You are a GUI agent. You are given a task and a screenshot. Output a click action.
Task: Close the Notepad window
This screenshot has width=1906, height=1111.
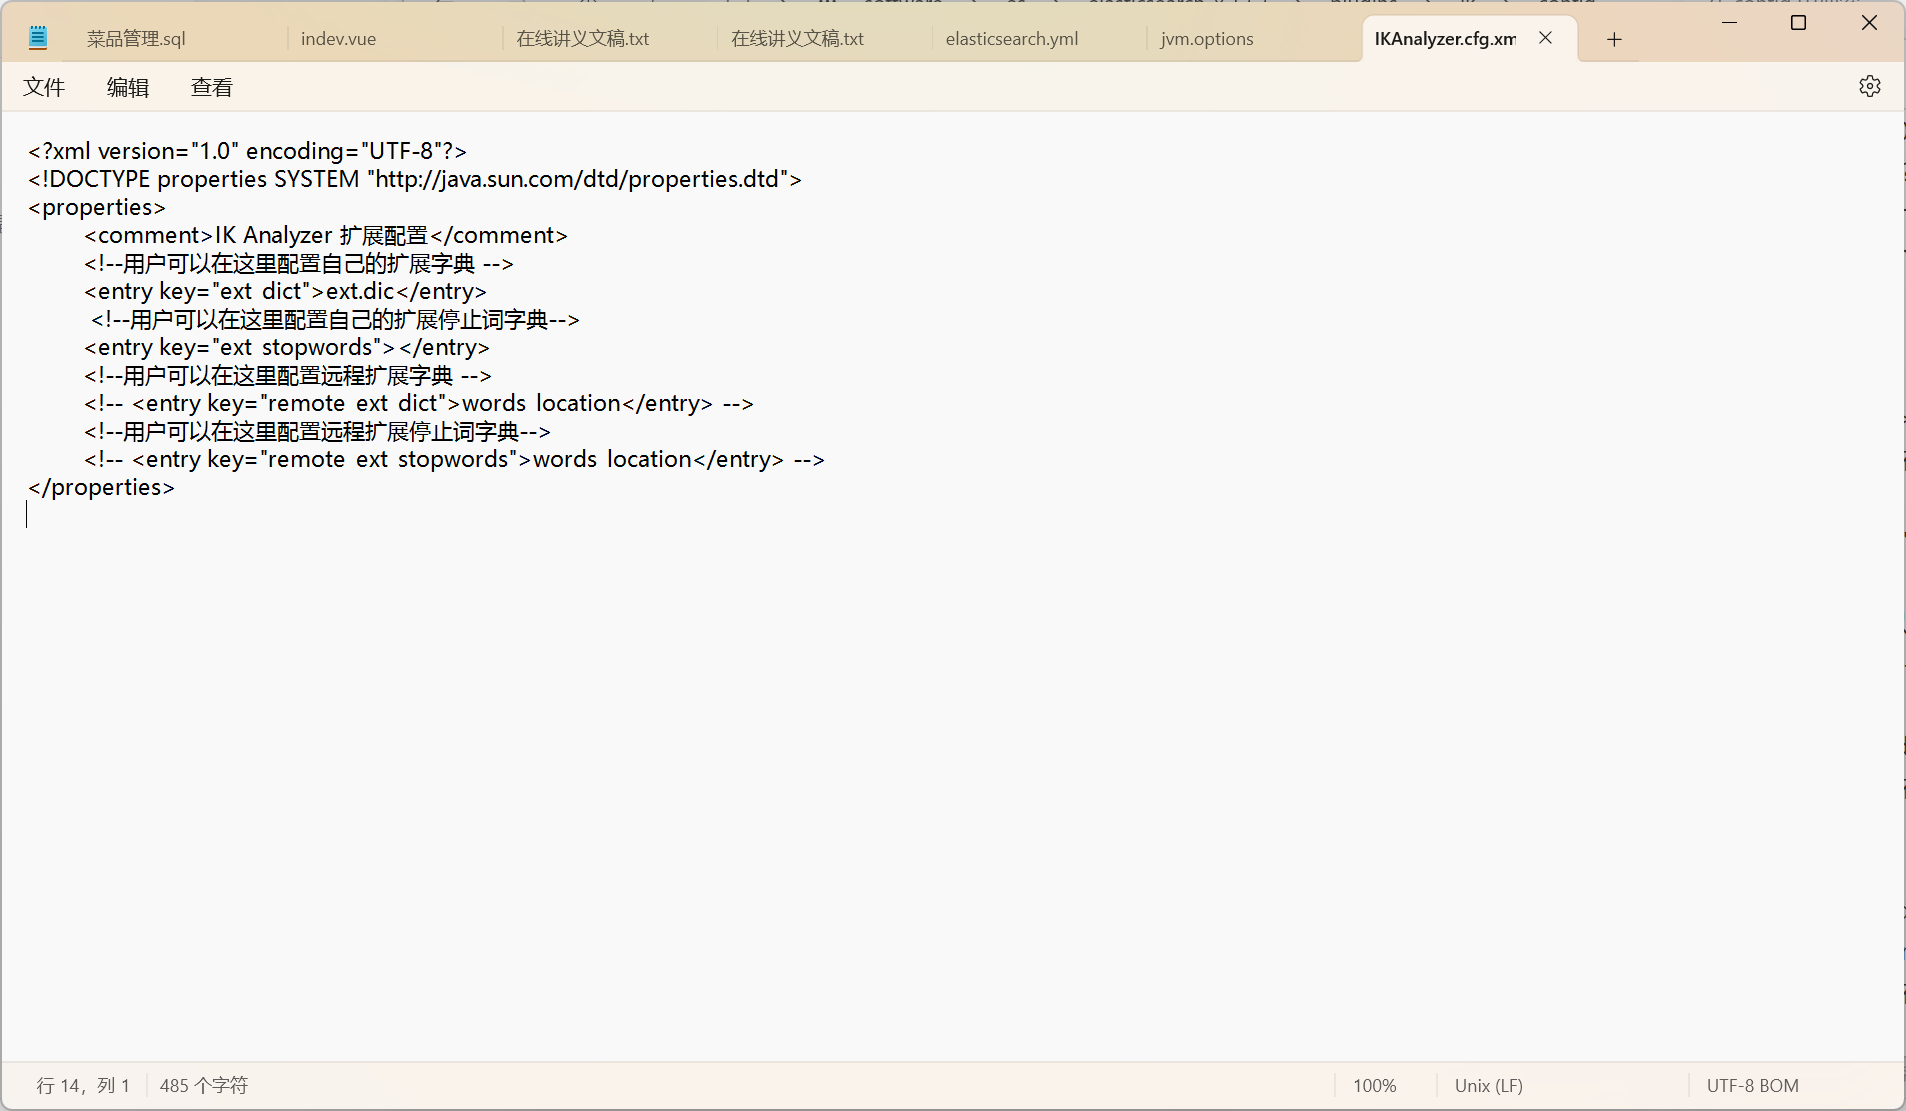[x=1869, y=22]
